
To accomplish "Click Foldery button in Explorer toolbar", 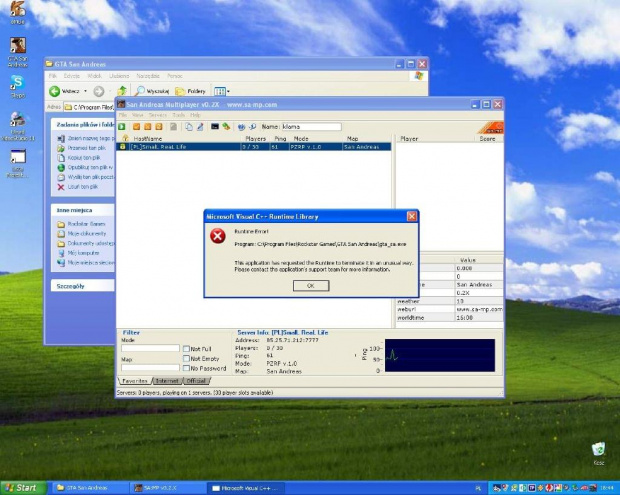I will [x=191, y=91].
